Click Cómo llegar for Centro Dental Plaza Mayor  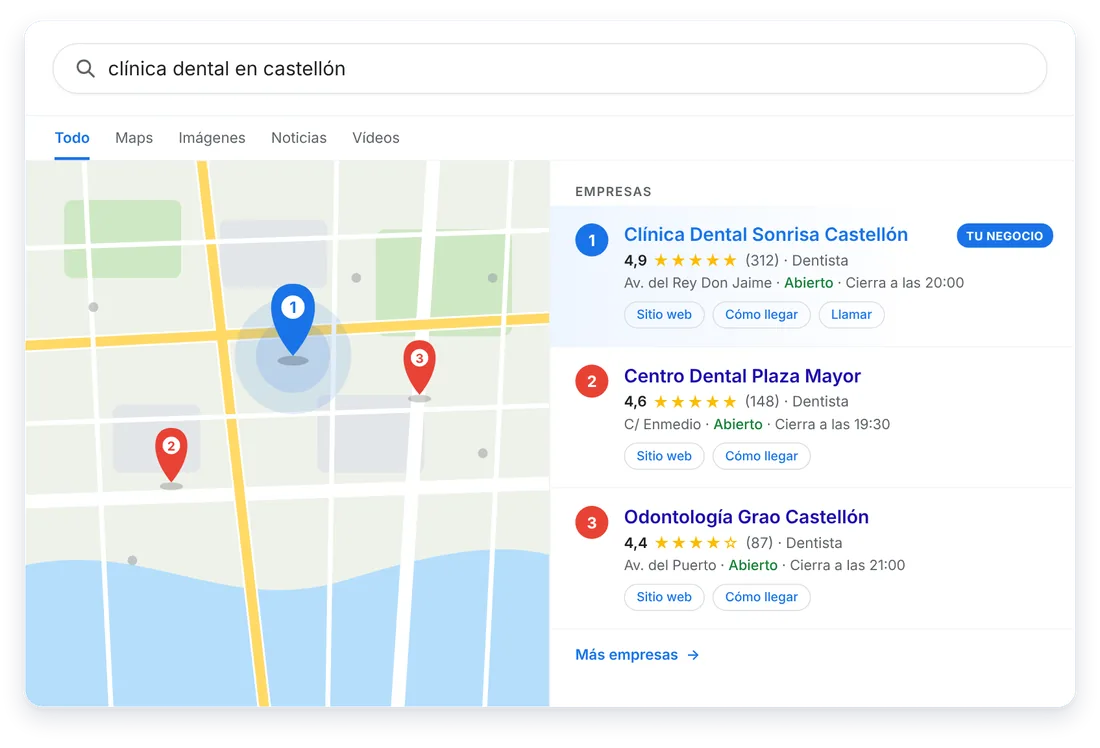[x=761, y=455]
